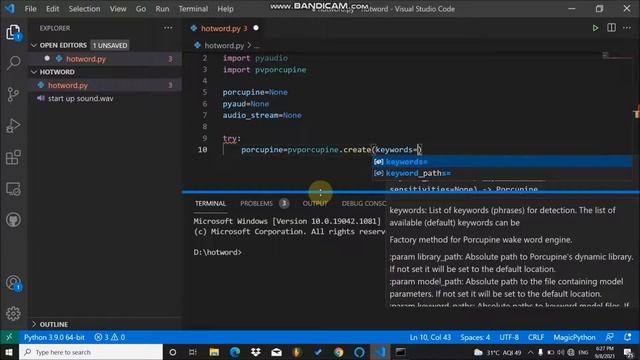This screenshot has width=640, height=360.
Task: Open the Terminal menu
Action: pyautogui.click(x=193, y=9)
